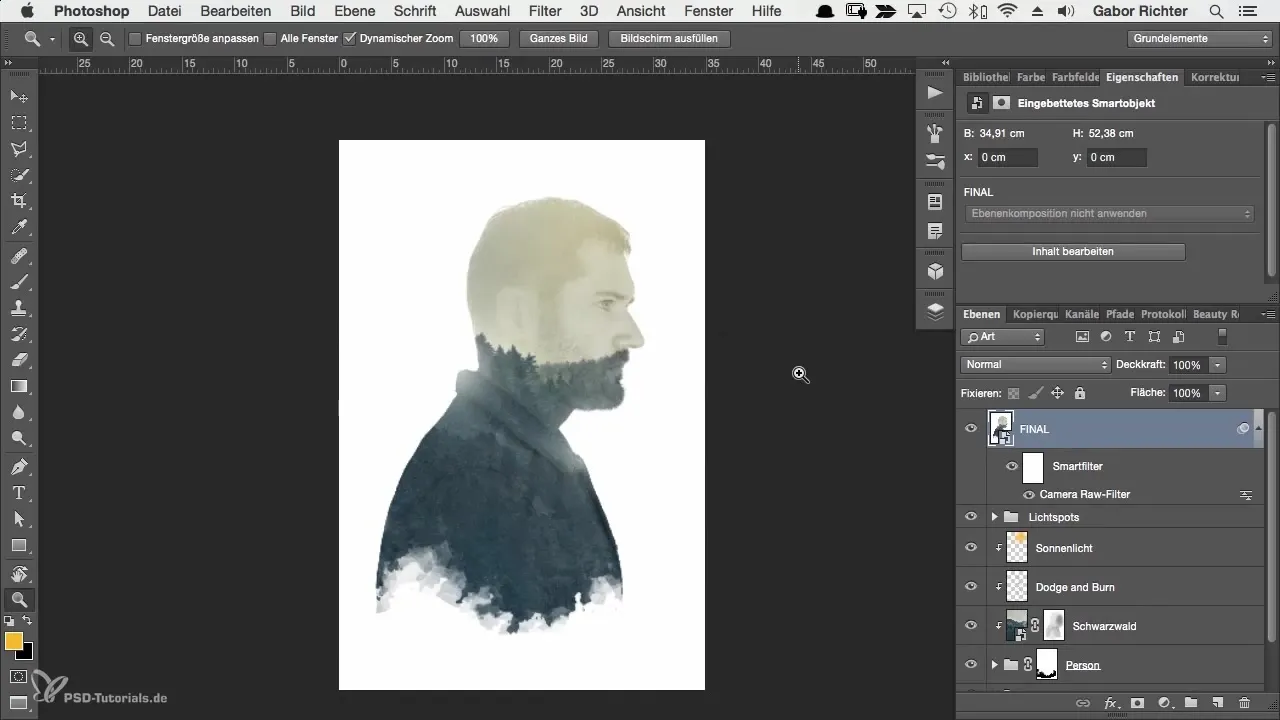Click the 100% zoom button
This screenshot has height=720, width=1280.
pos(485,39)
